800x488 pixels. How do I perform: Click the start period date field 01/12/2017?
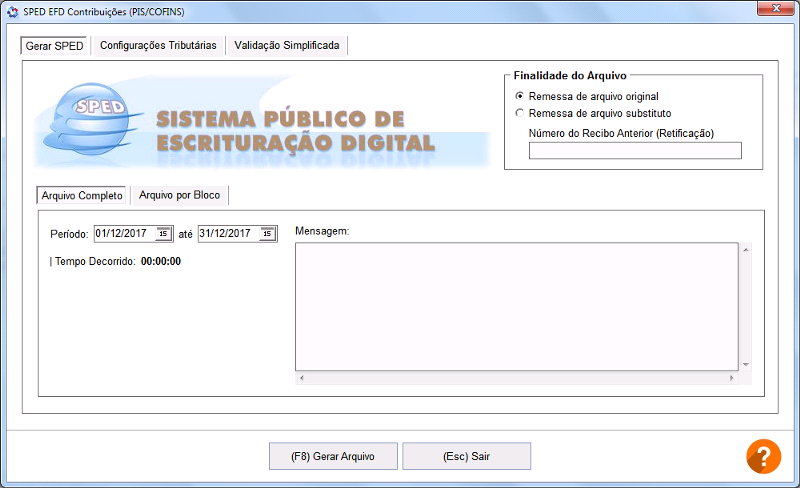coord(134,233)
